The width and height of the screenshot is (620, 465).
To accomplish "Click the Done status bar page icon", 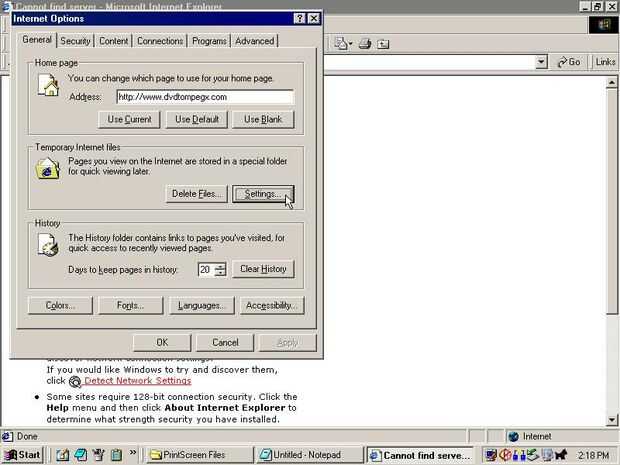I will pos(7,436).
